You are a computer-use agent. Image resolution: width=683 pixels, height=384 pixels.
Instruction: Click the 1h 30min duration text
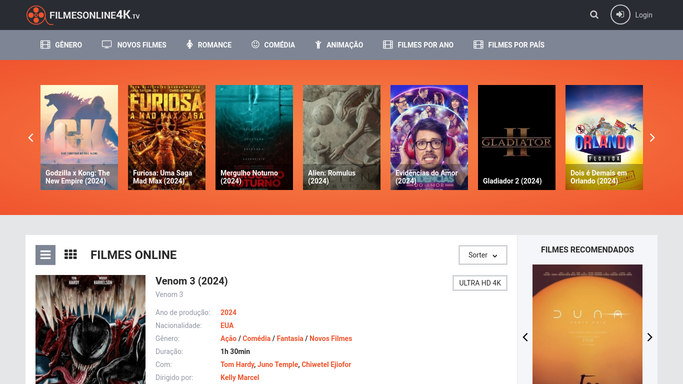pyautogui.click(x=235, y=351)
